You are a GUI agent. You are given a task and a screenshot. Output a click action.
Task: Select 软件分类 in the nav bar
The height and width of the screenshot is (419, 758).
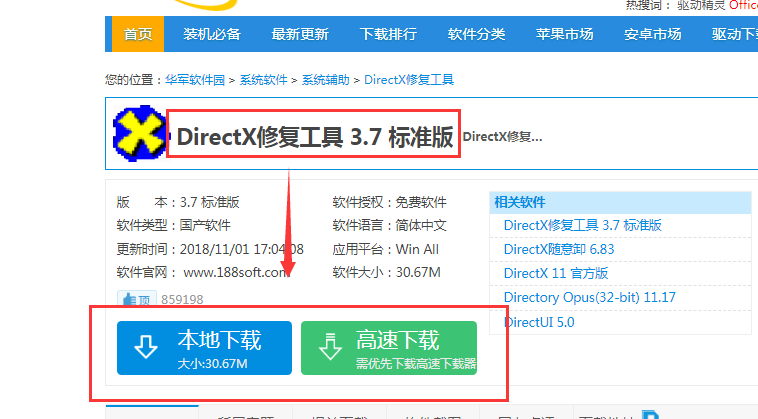(x=476, y=34)
